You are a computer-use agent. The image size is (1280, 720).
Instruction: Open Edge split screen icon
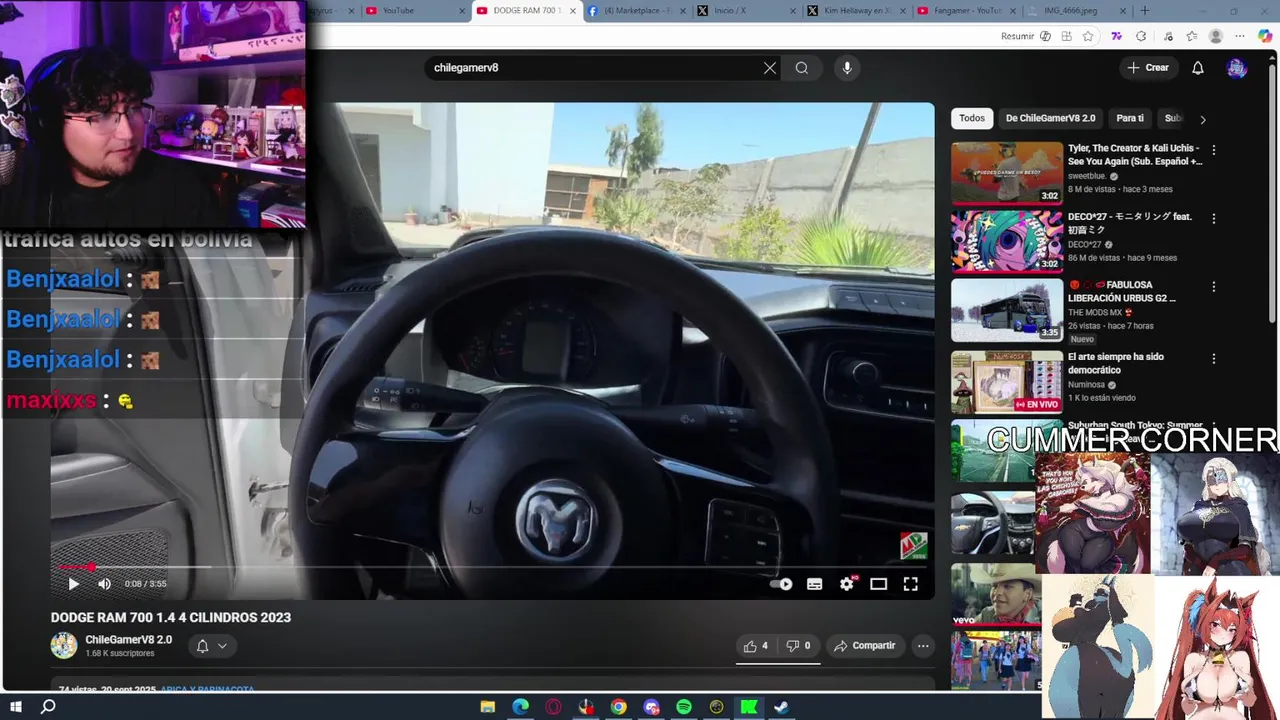(1065, 36)
